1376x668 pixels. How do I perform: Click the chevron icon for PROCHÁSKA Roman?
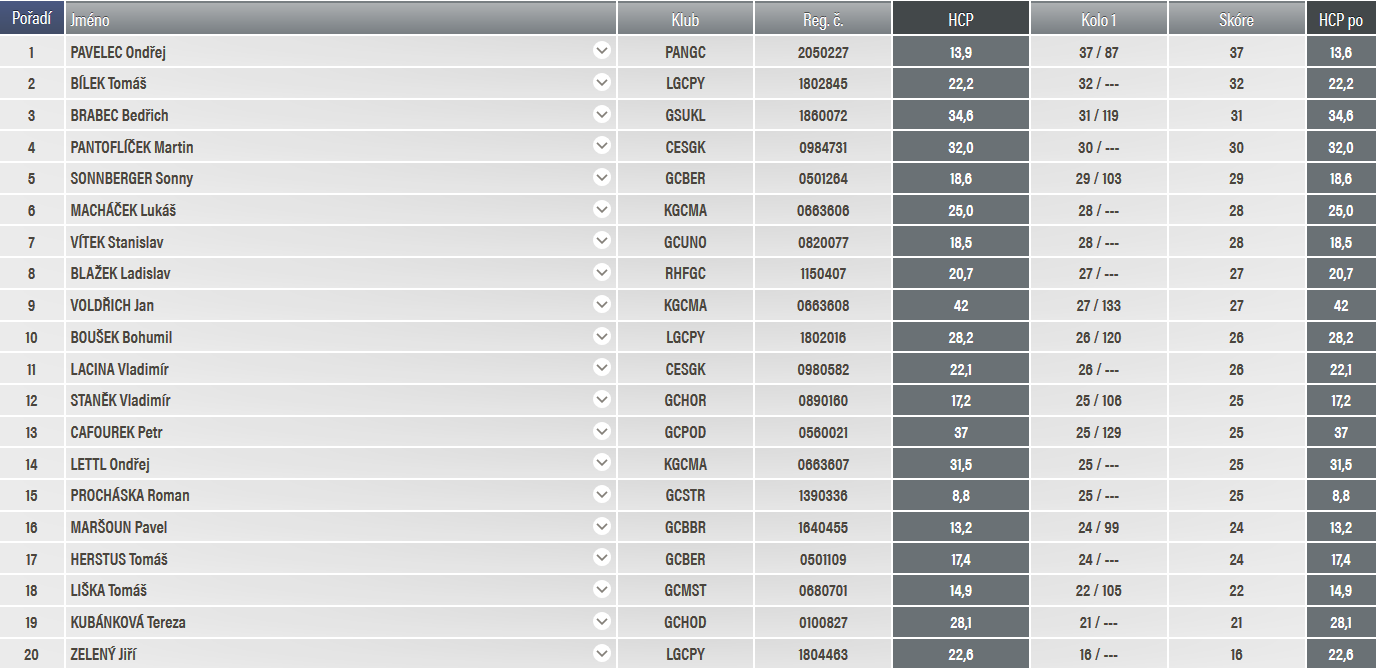(601, 494)
